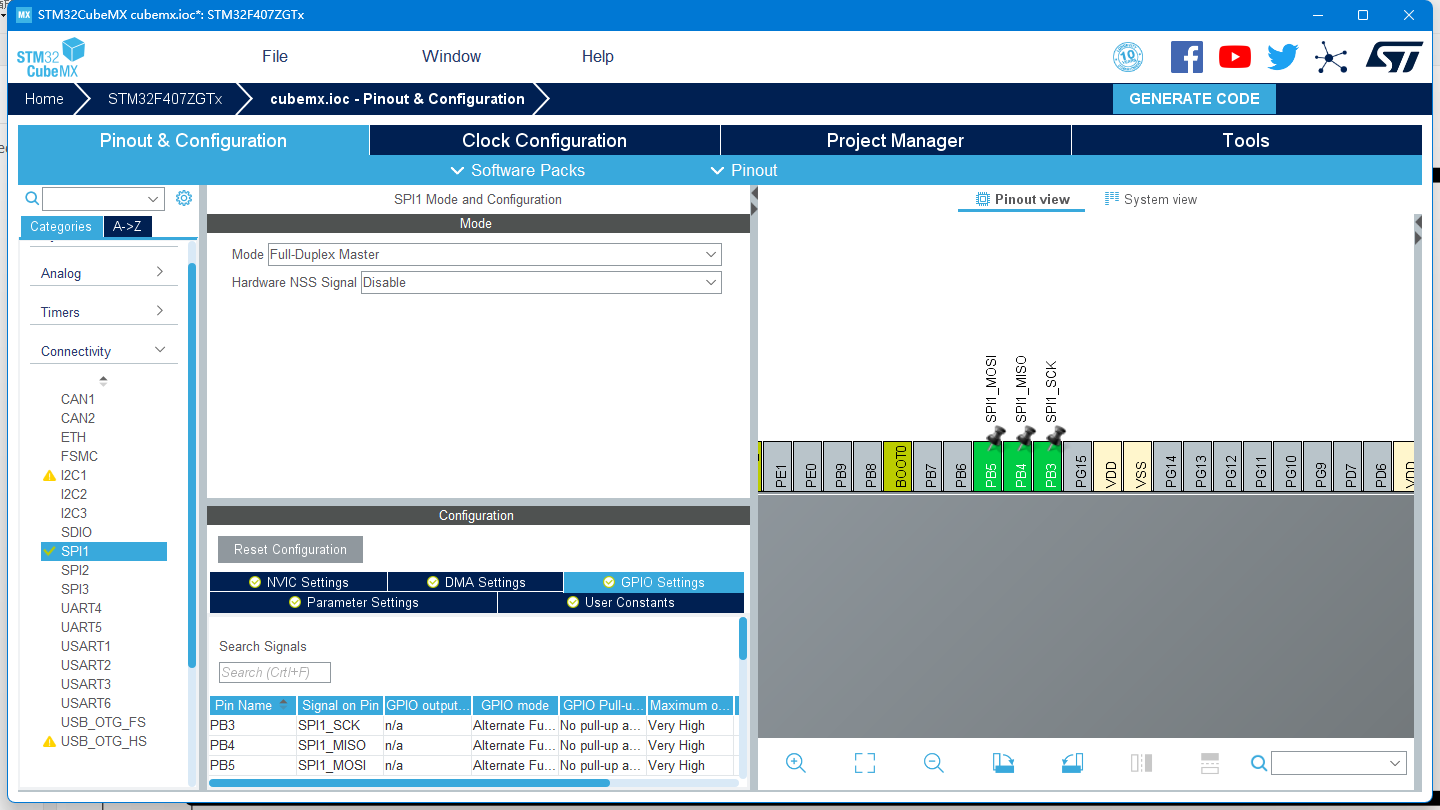
Task: Open the Hardware NSS Signal dropdown
Action: [x=540, y=282]
